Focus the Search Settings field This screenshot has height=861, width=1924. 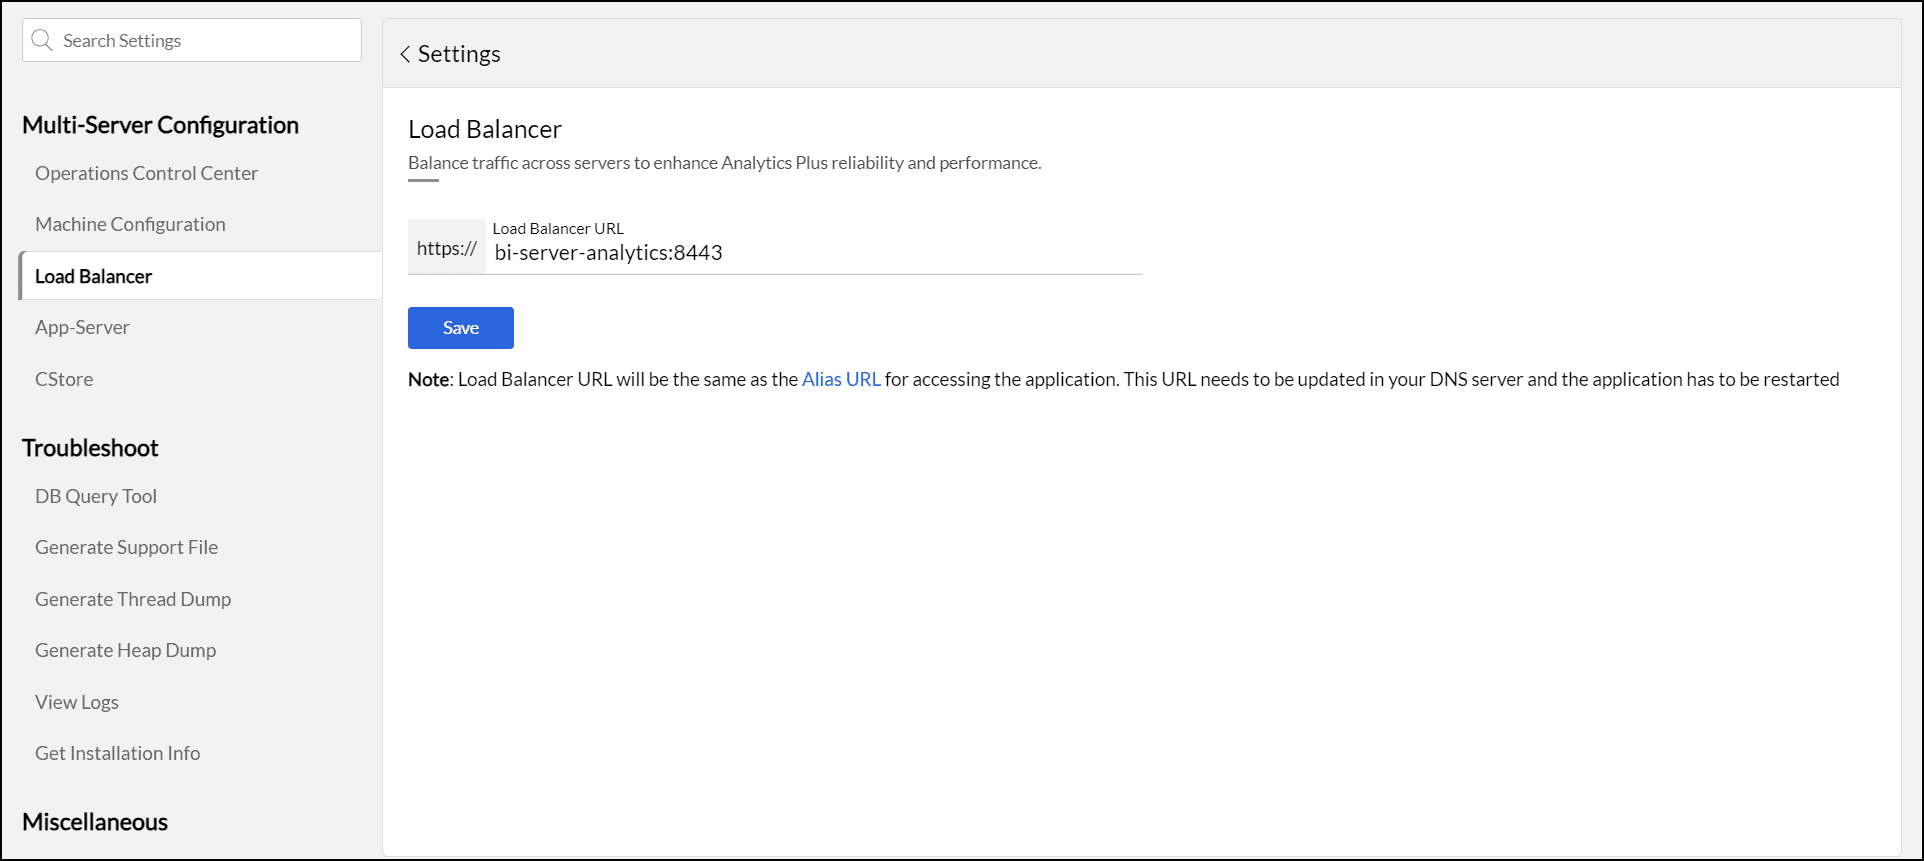pyautogui.click(x=205, y=41)
